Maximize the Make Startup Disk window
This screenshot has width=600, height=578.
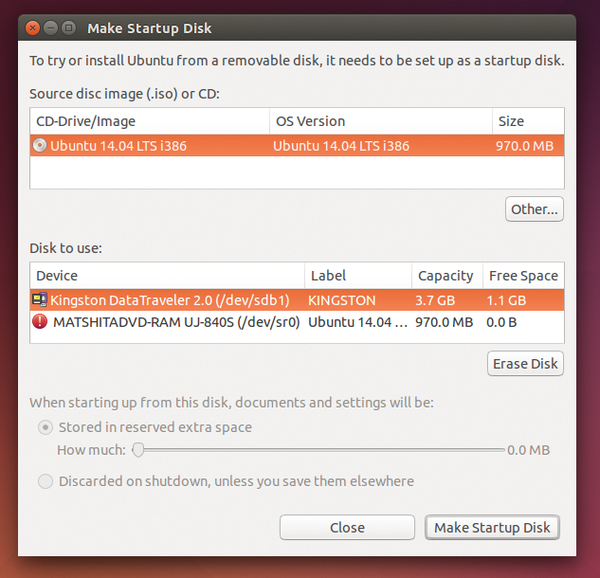click(x=68, y=28)
